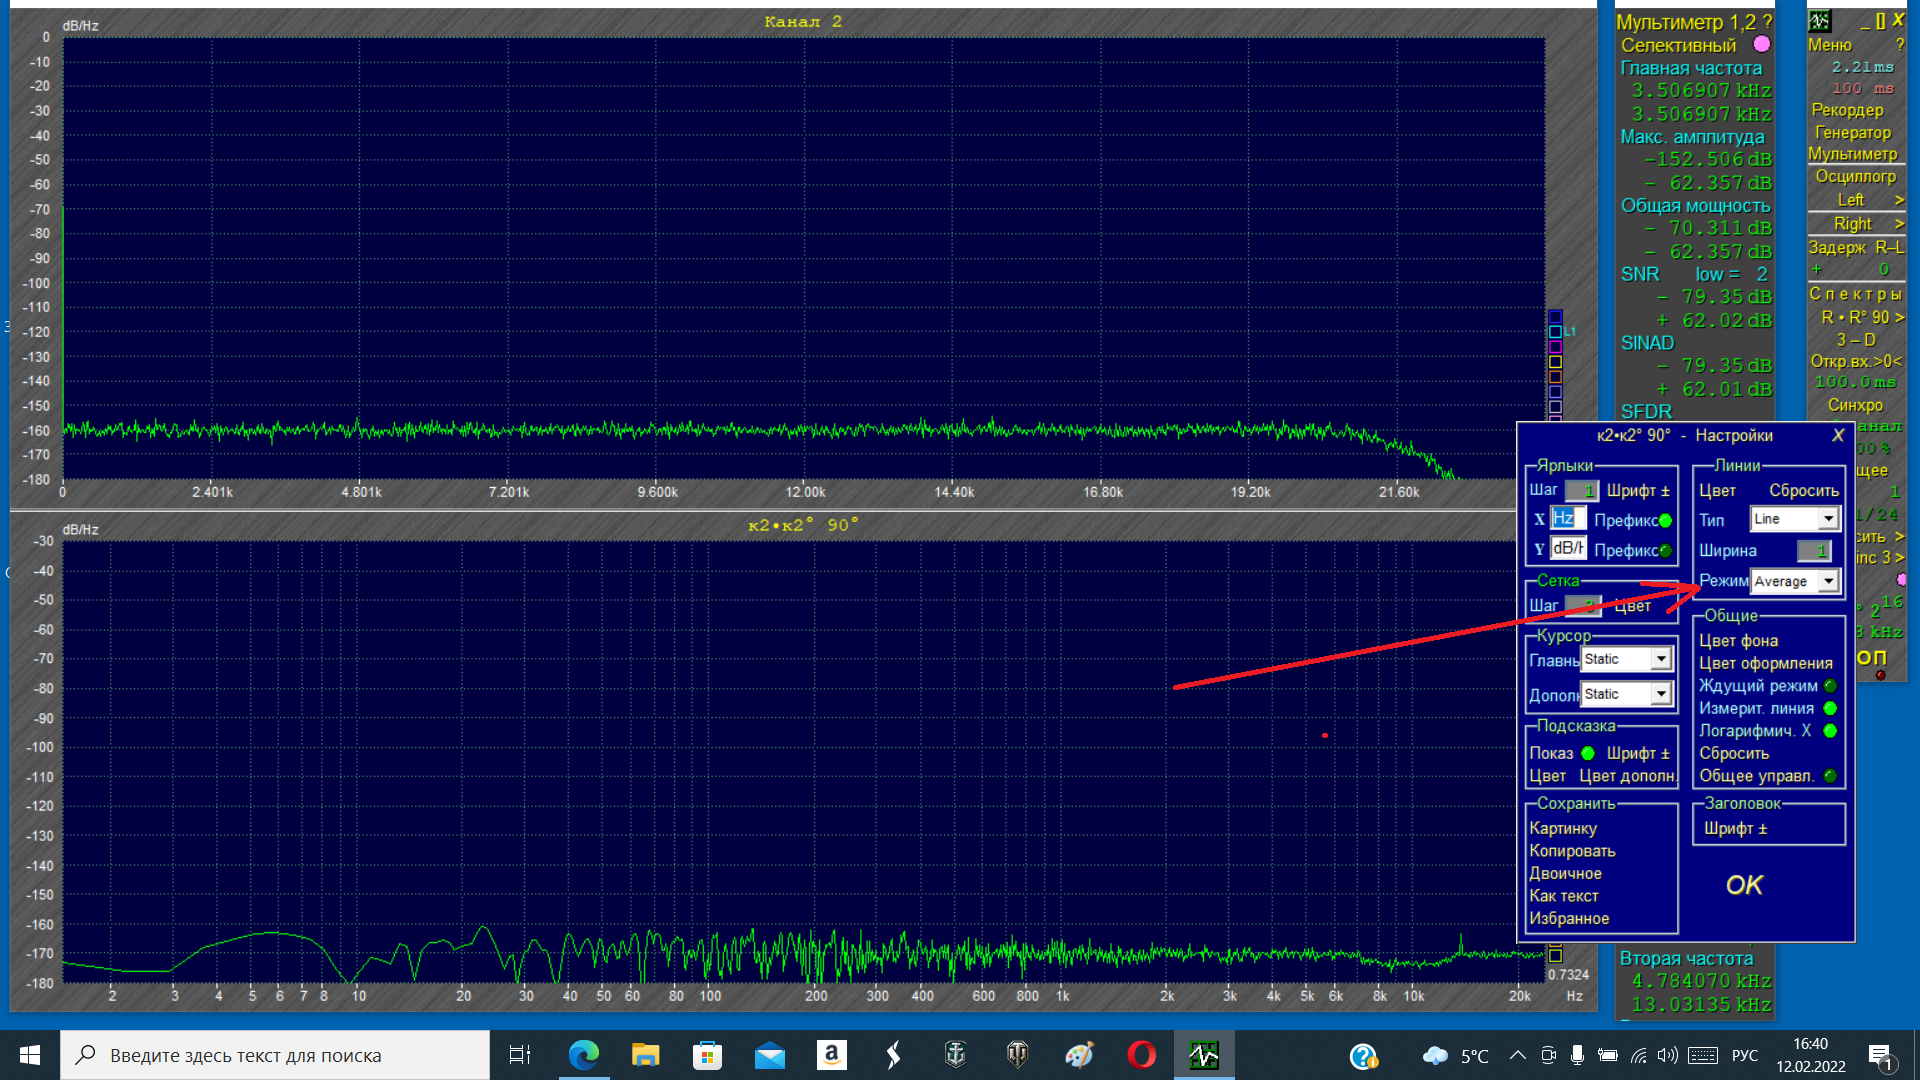
Task: Click the oscilloscope app icon beside Меню
Action: pos(1819,21)
